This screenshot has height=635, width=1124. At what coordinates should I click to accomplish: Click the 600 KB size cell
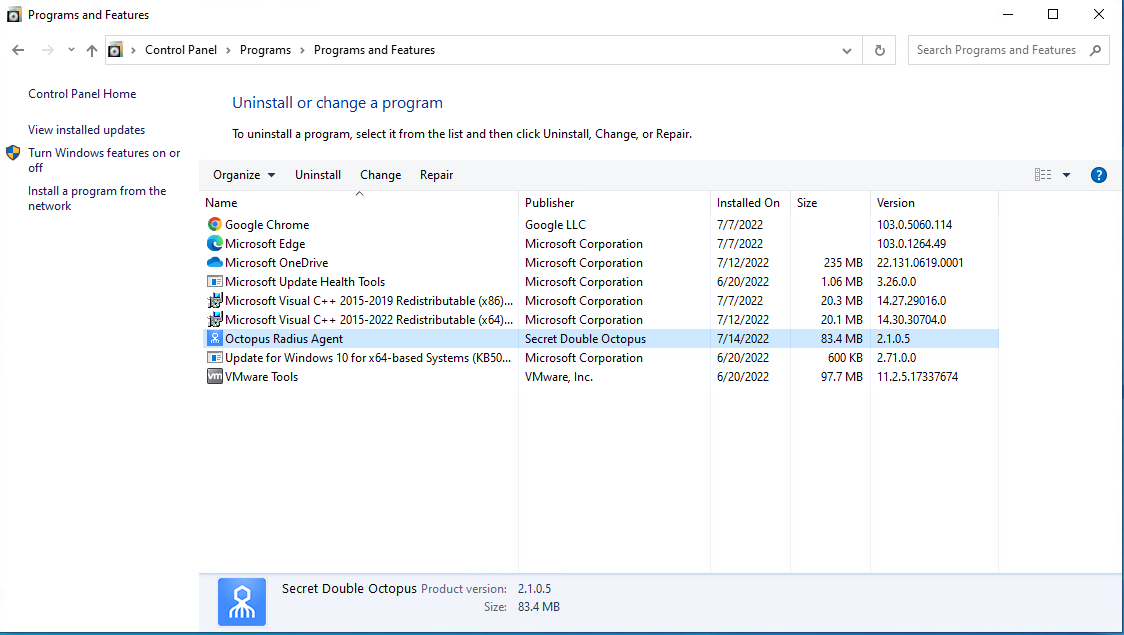(x=844, y=358)
